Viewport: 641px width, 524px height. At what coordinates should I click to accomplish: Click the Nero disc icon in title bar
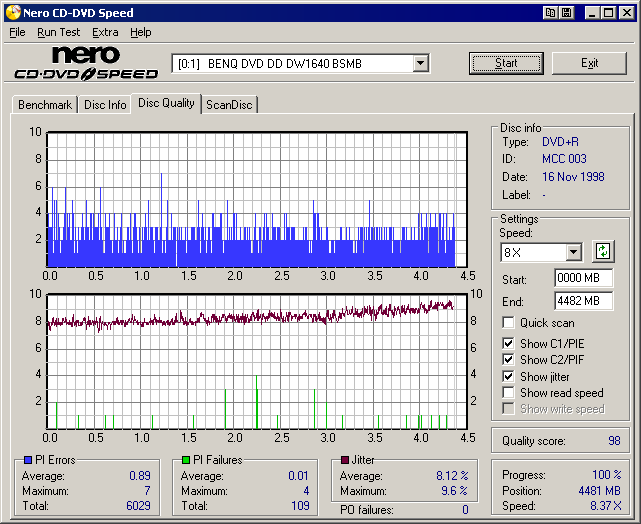coord(11,12)
